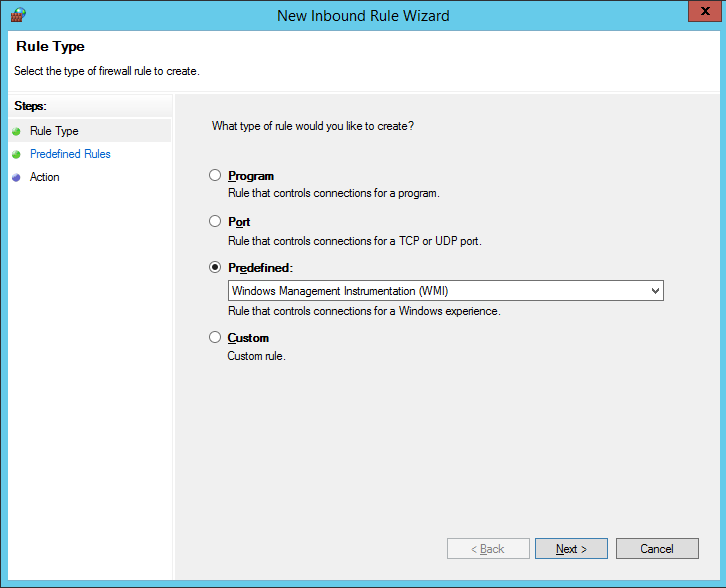Click the firewall icon in the title bar
Viewport: 726px width, 588px height.
[18, 15]
